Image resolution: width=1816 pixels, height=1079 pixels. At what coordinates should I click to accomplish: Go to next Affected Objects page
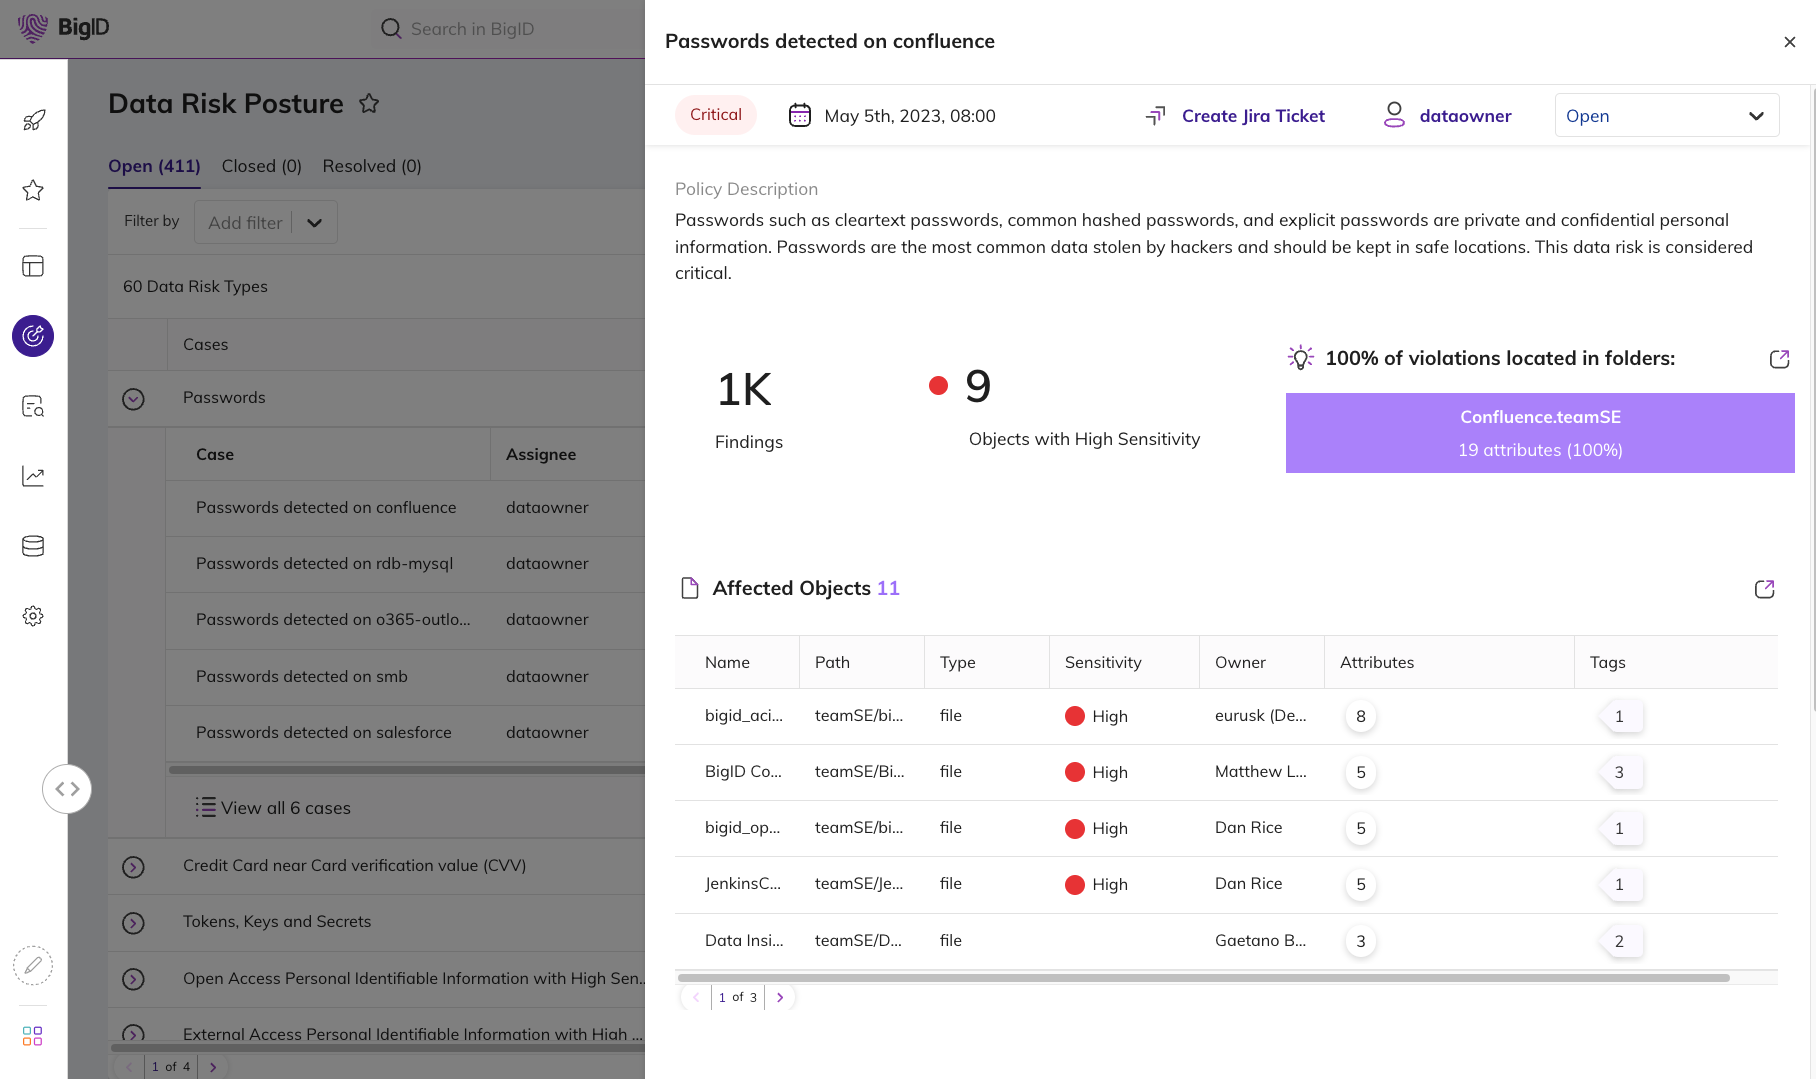780,997
